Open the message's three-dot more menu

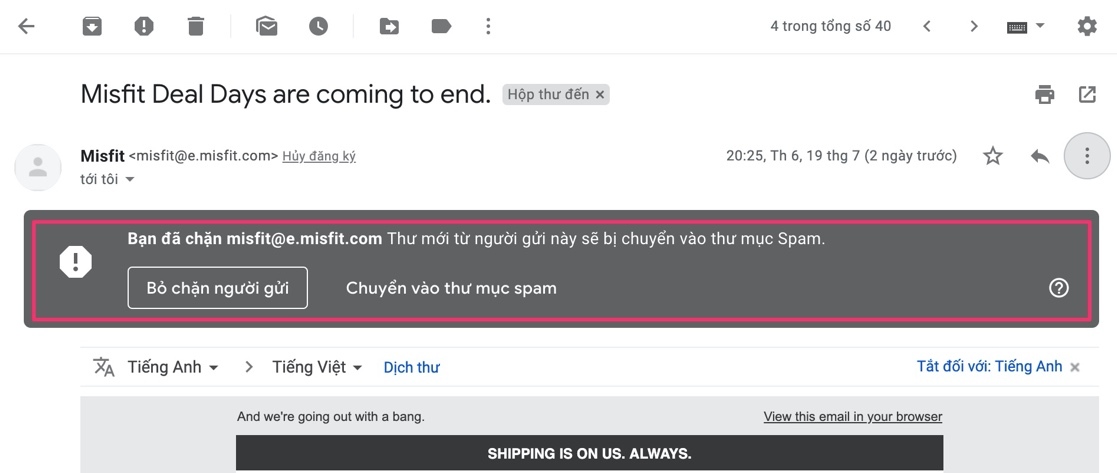point(1086,156)
